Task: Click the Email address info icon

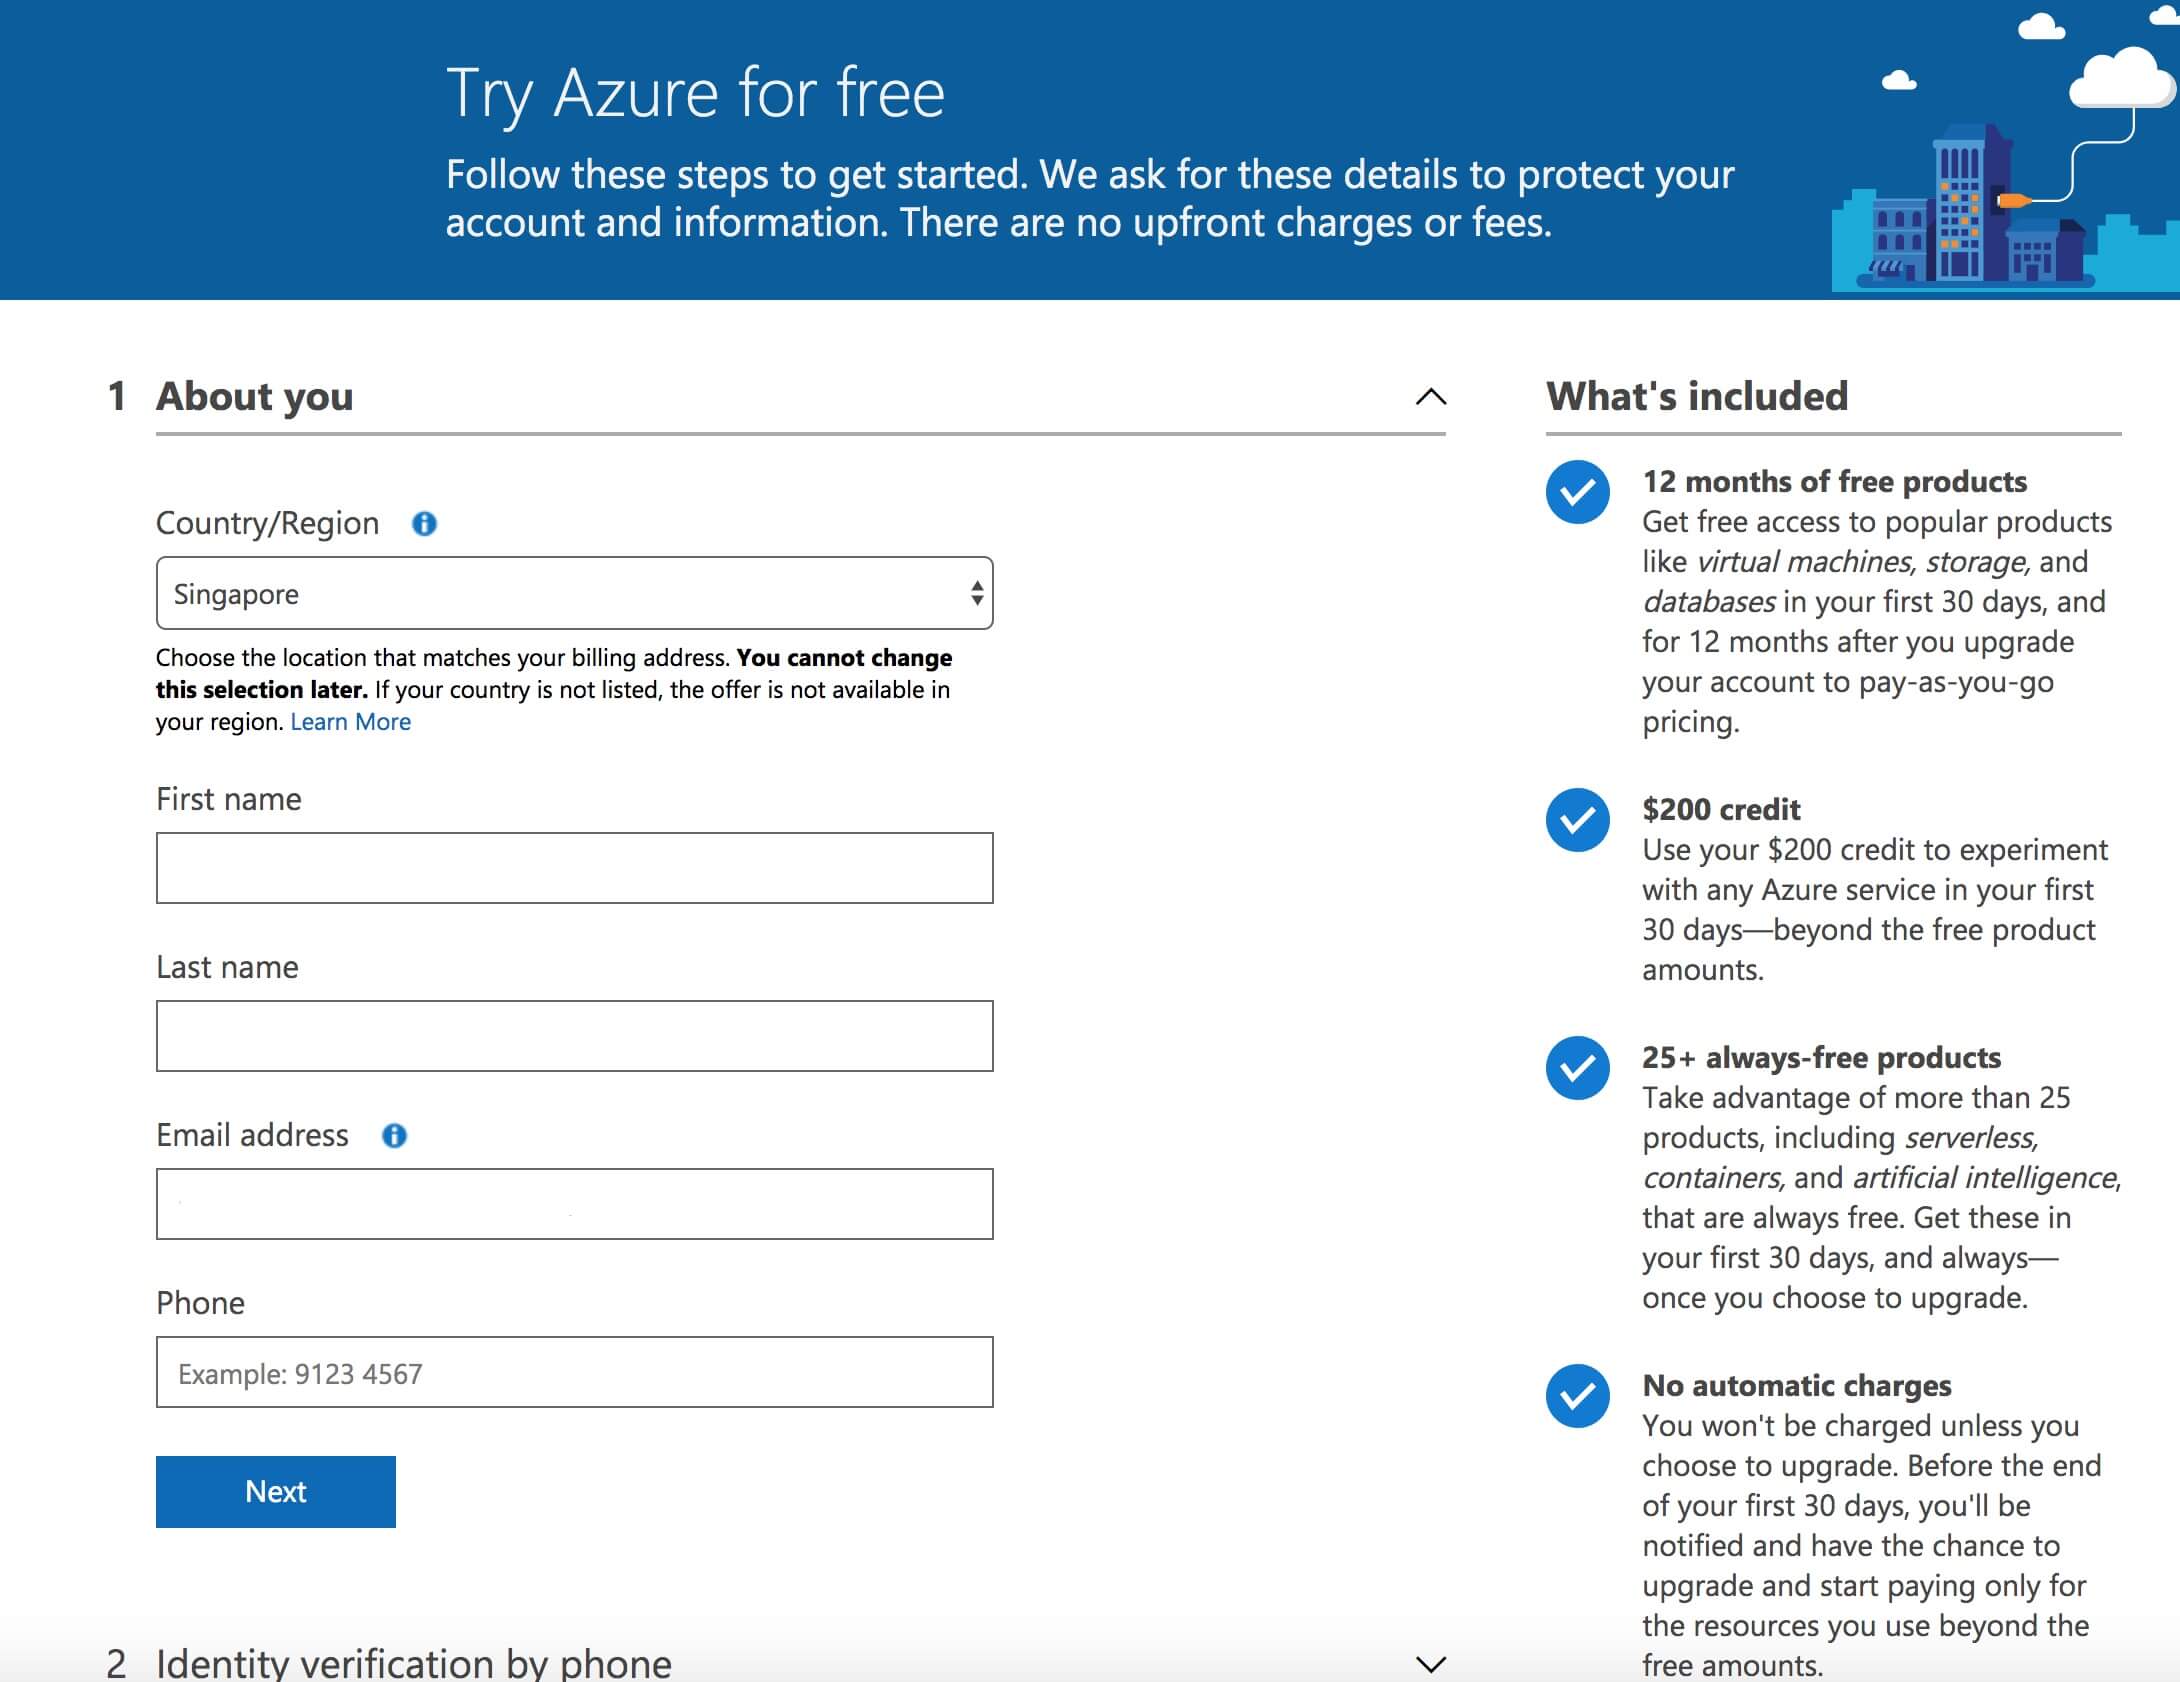Action: pyautogui.click(x=395, y=1136)
